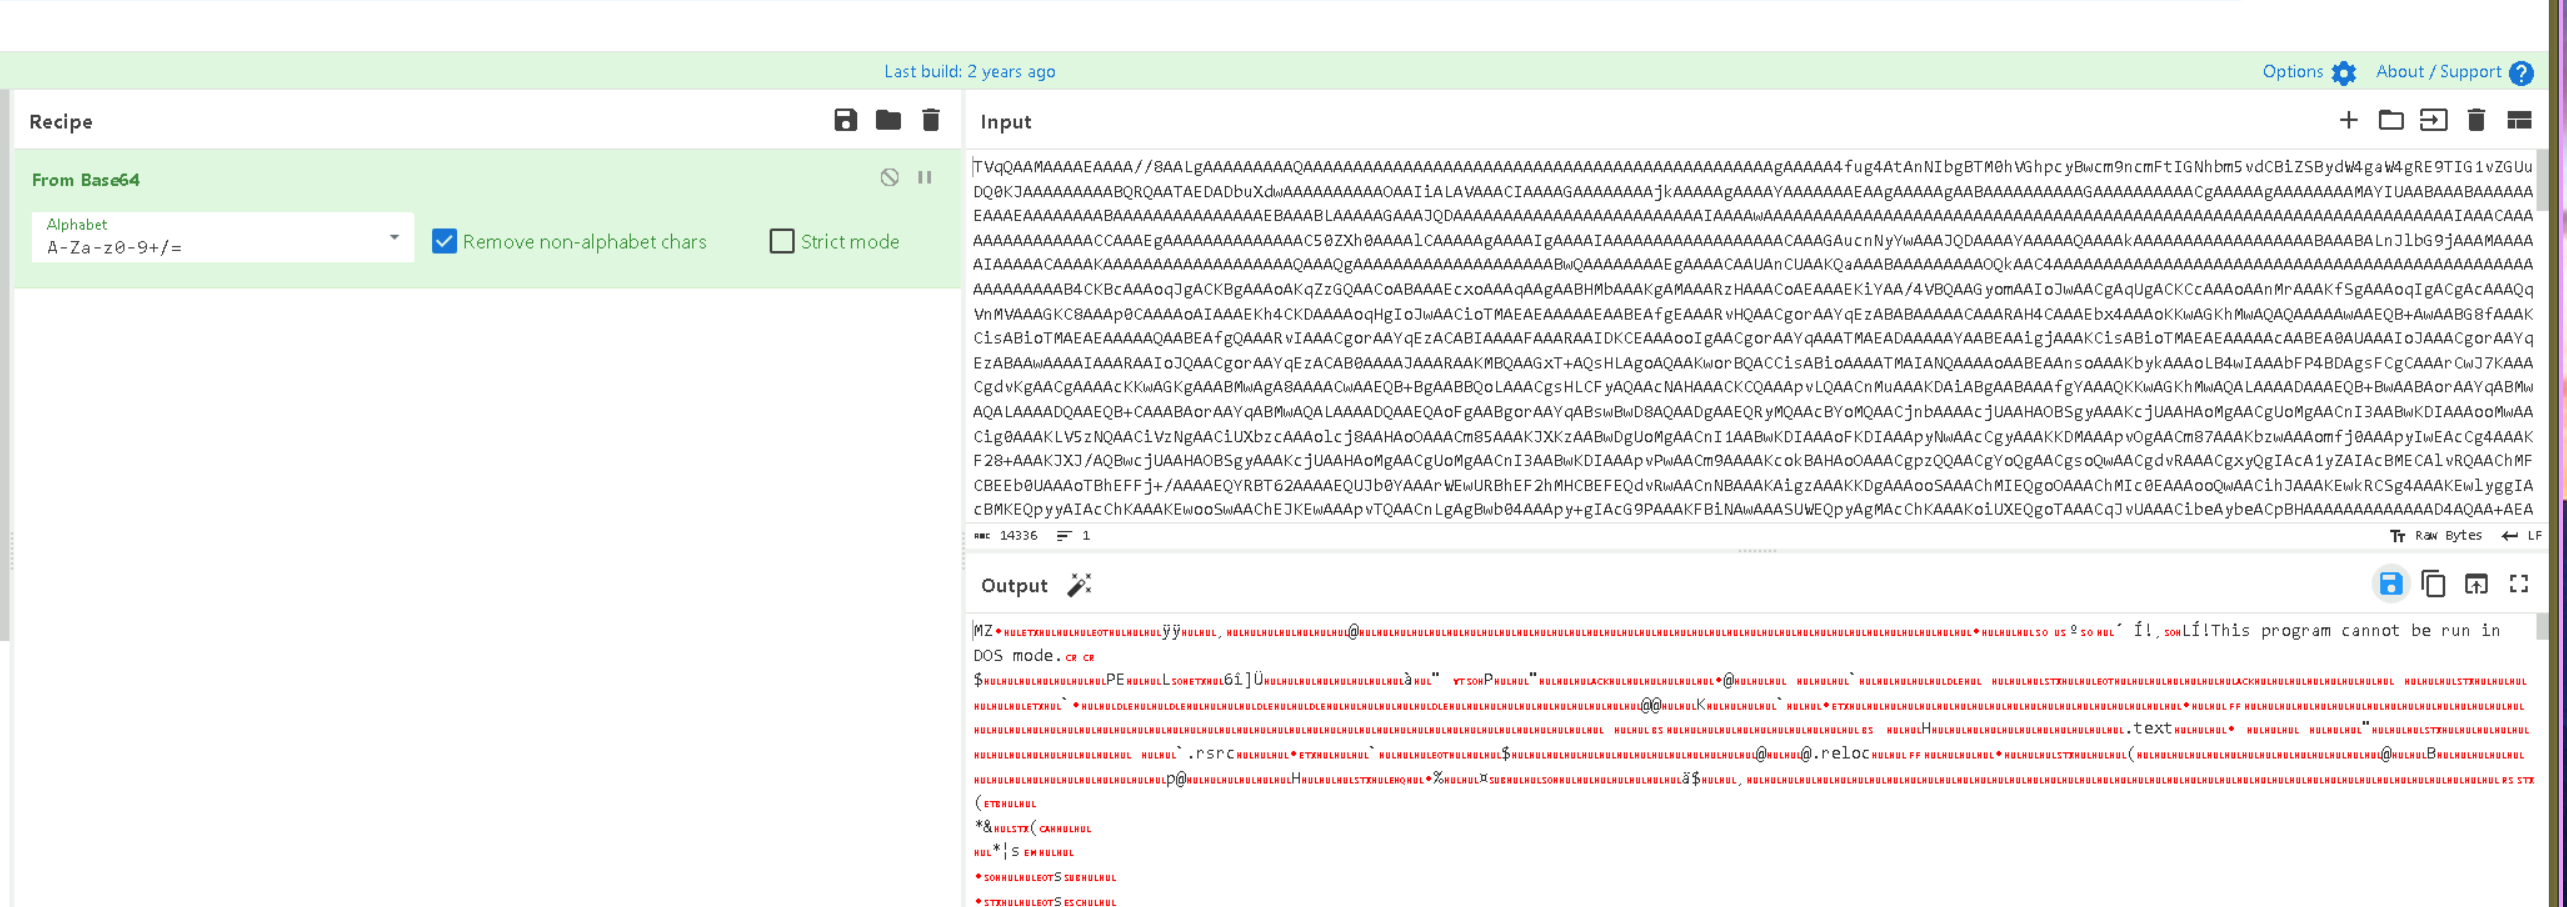The width and height of the screenshot is (2567, 907).
Task: Reset the pane layout
Action: [x=2519, y=121]
